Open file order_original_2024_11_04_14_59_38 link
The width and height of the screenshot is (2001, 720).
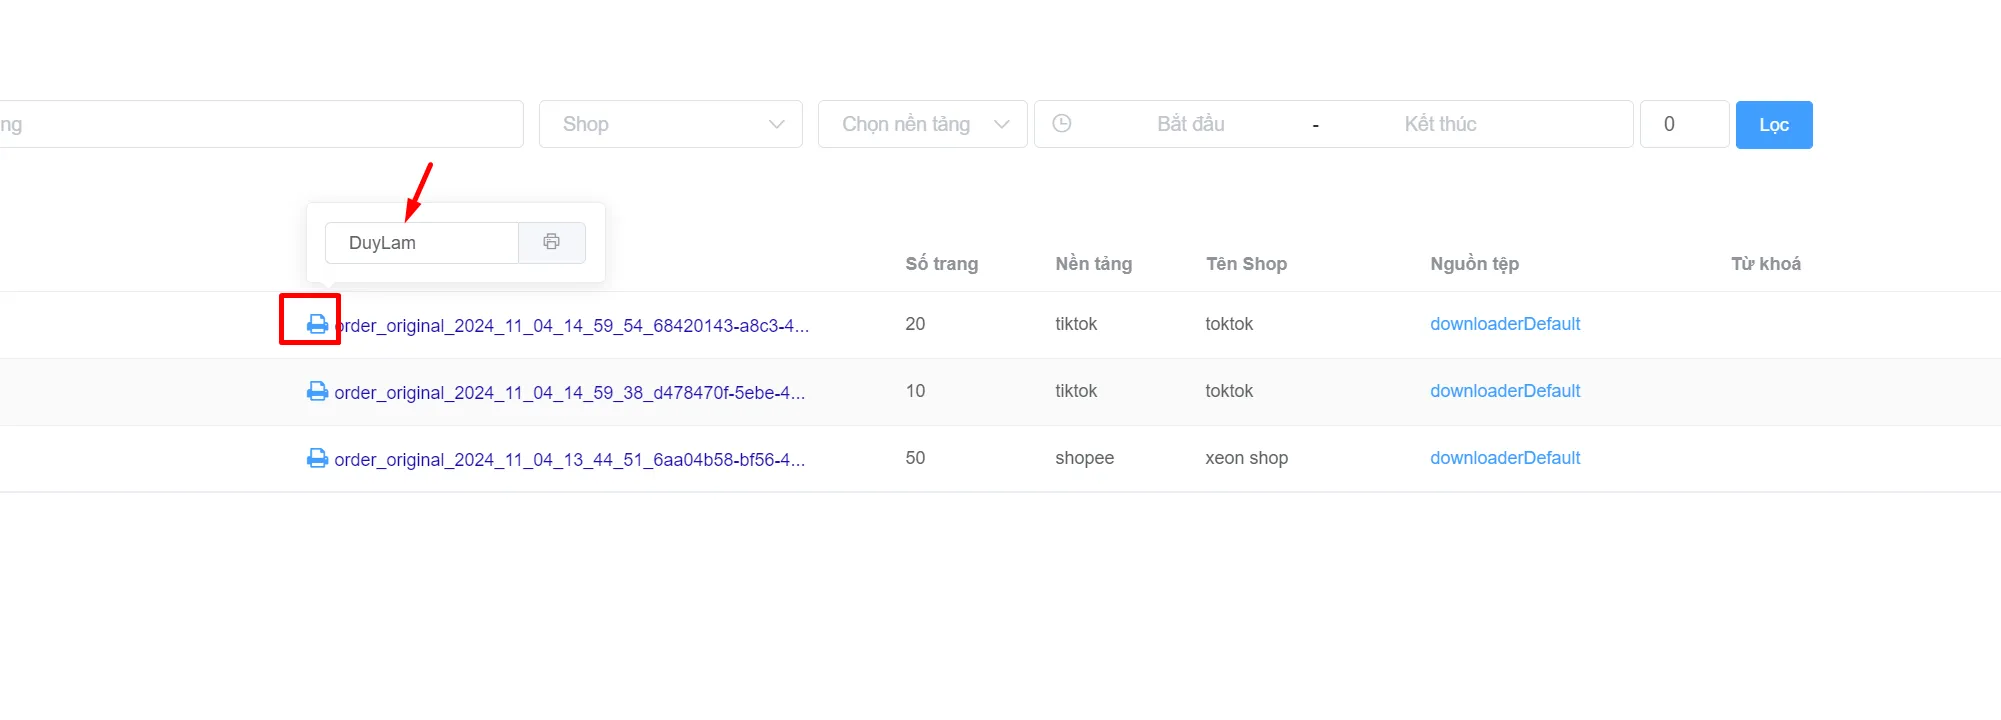coord(570,393)
